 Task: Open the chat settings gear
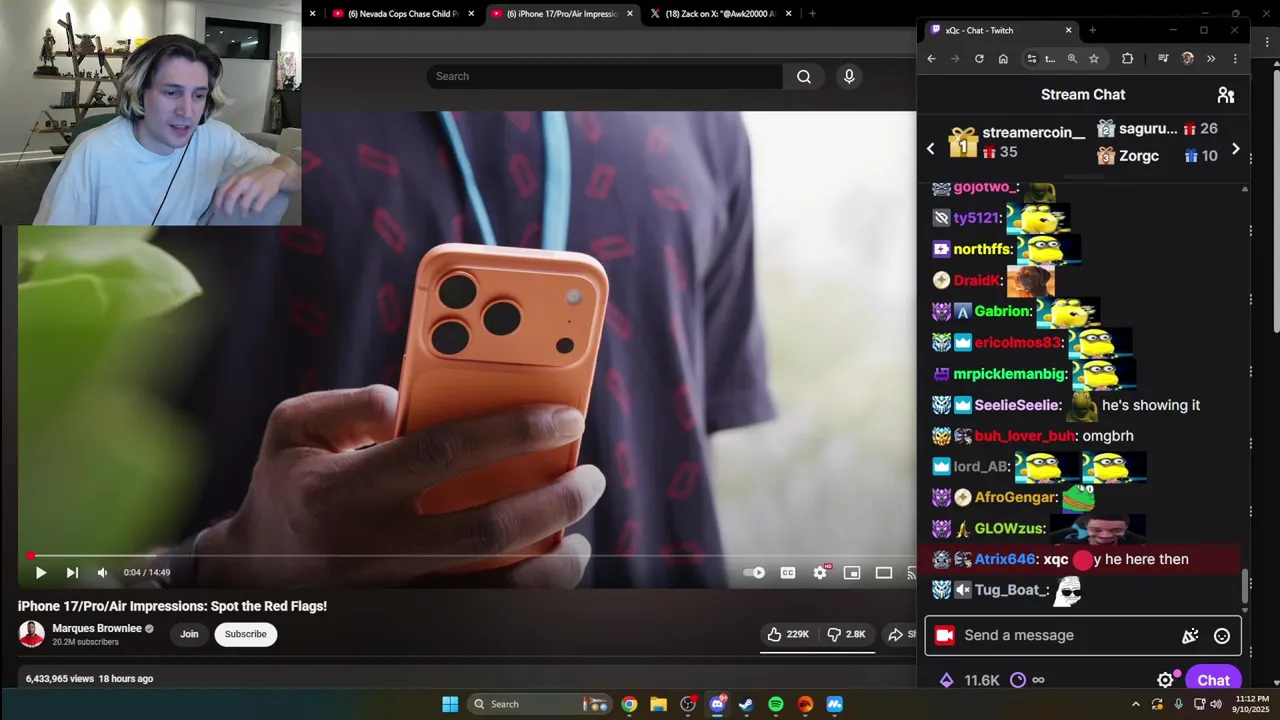(x=1165, y=680)
